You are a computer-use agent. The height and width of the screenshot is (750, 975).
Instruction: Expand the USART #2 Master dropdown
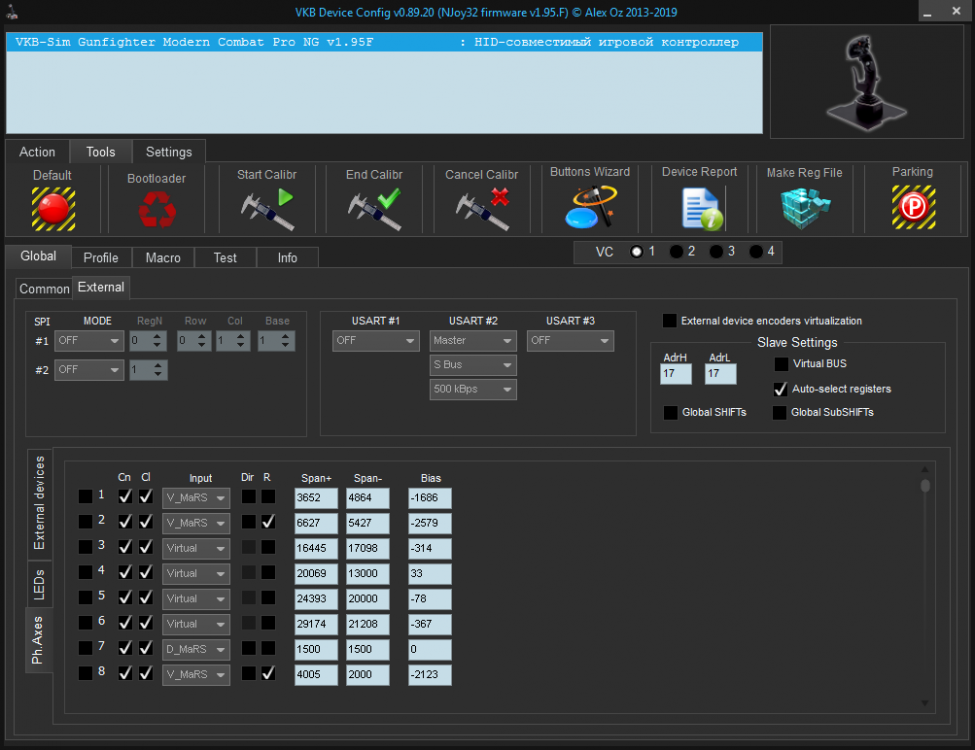(x=473, y=341)
